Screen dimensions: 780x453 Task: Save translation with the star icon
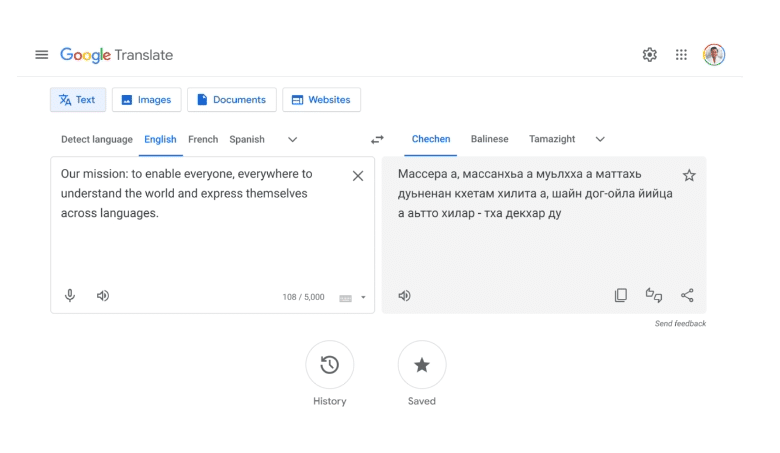click(689, 175)
